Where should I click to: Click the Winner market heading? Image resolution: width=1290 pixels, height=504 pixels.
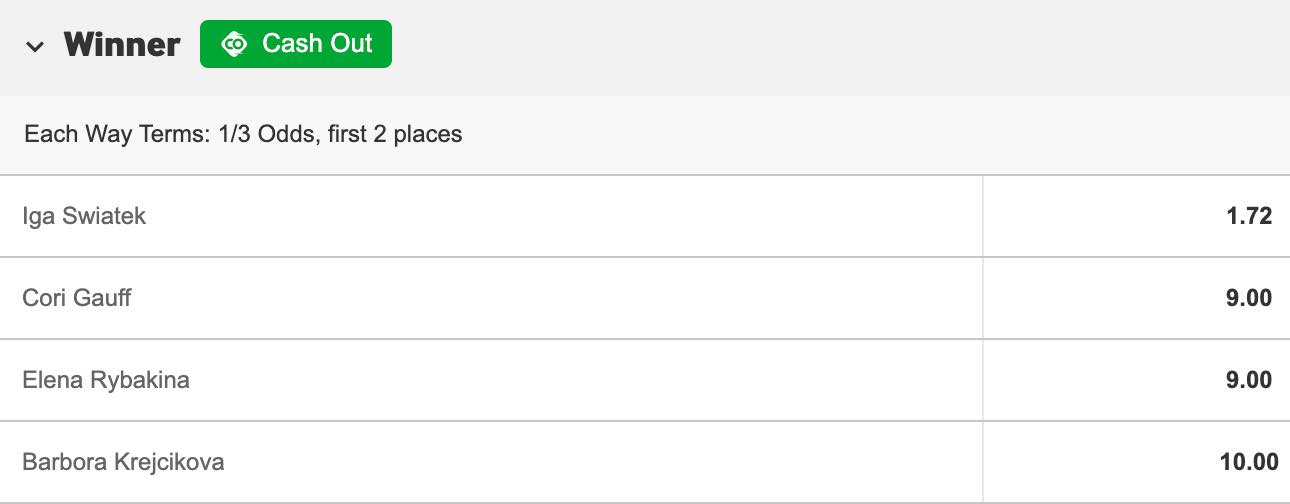point(122,45)
